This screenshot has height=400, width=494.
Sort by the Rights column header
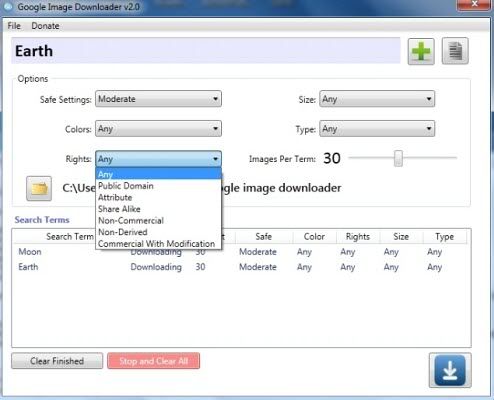tap(358, 237)
